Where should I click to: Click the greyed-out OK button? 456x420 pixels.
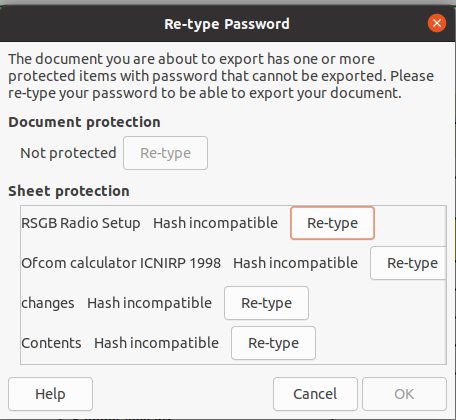click(404, 394)
